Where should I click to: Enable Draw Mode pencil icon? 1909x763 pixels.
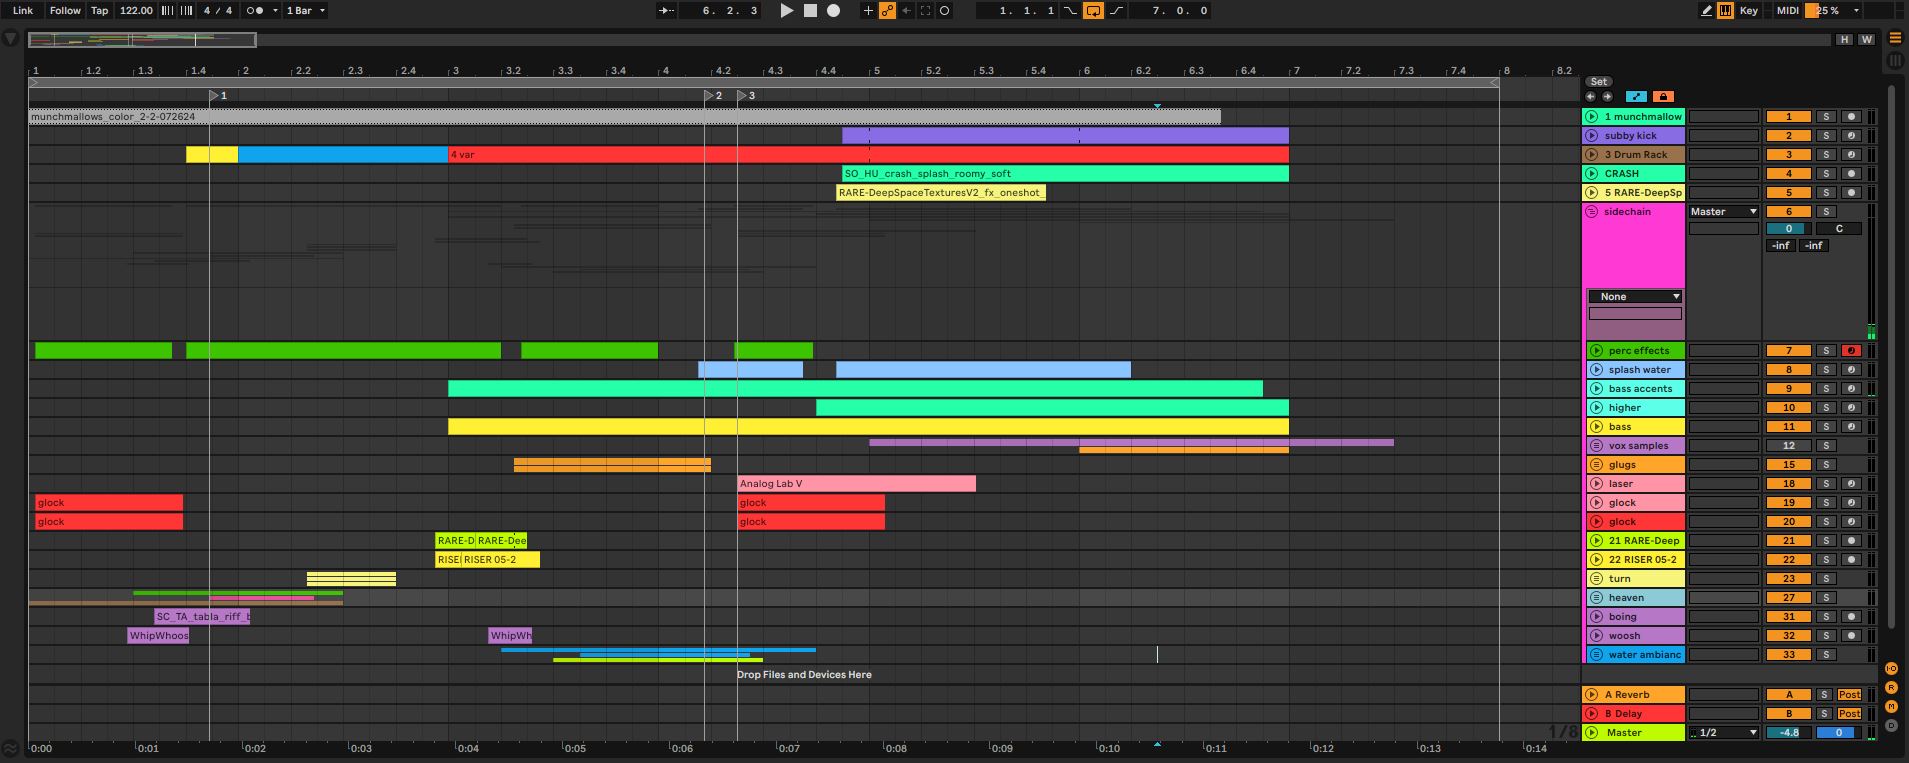pos(1706,11)
